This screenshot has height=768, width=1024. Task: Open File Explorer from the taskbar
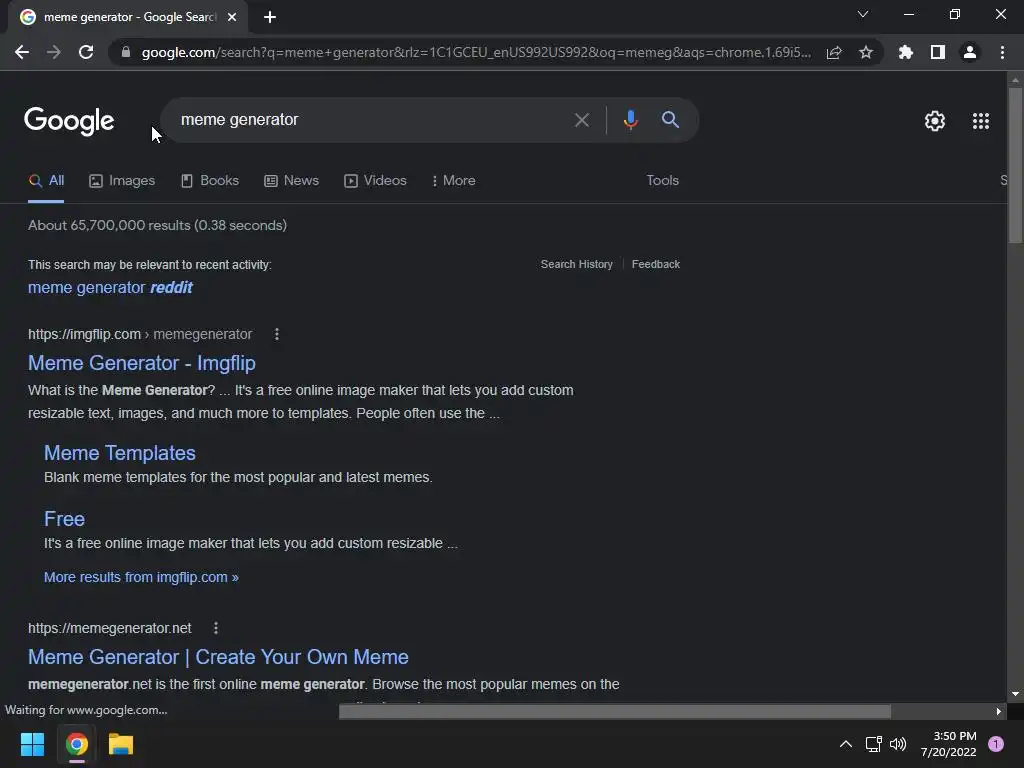121,744
